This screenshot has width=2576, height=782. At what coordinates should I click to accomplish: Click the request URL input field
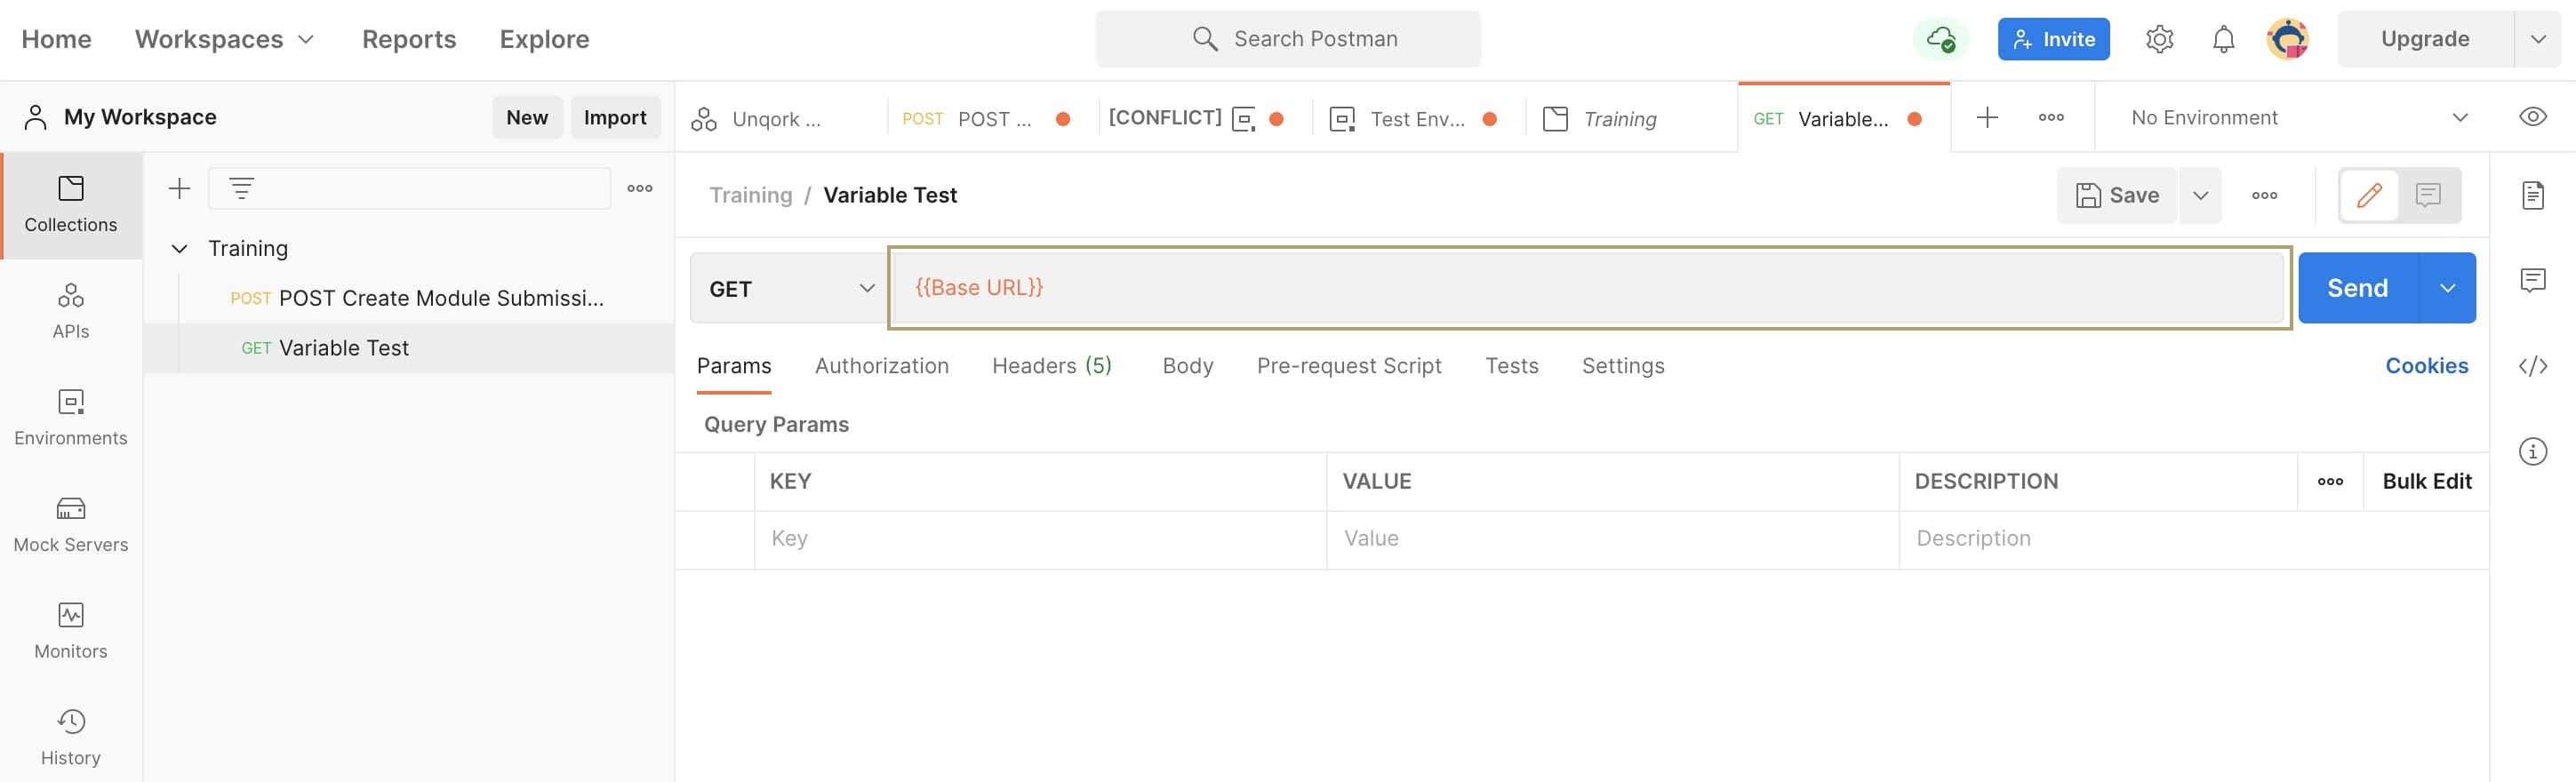point(1589,288)
